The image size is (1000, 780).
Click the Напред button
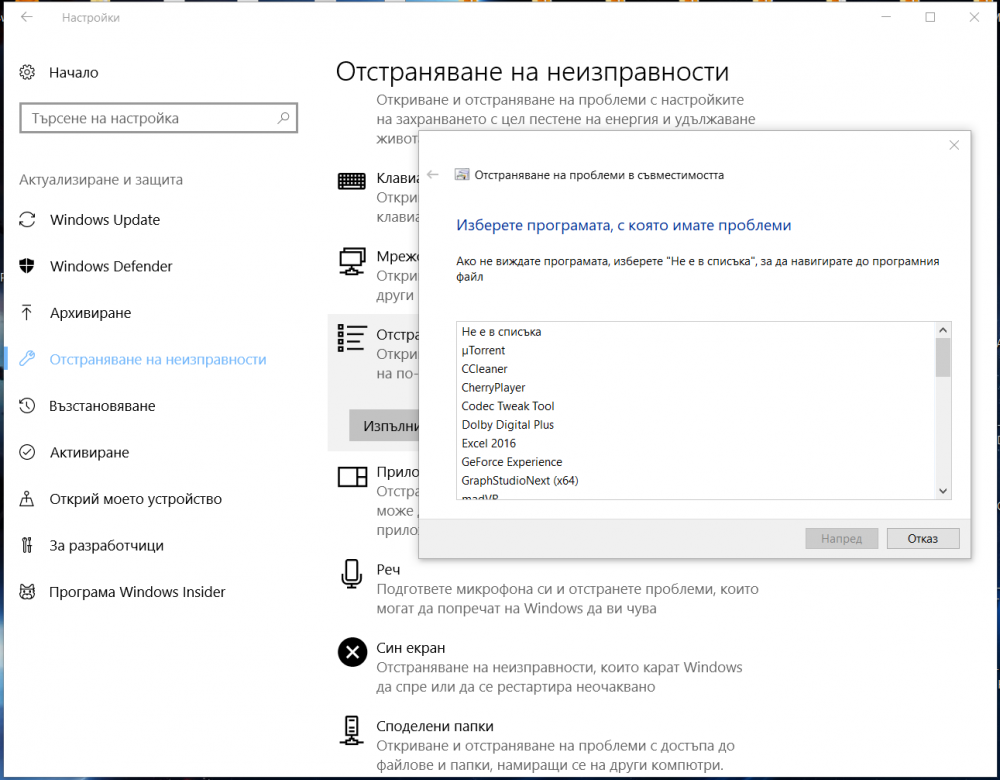[x=841, y=538]
